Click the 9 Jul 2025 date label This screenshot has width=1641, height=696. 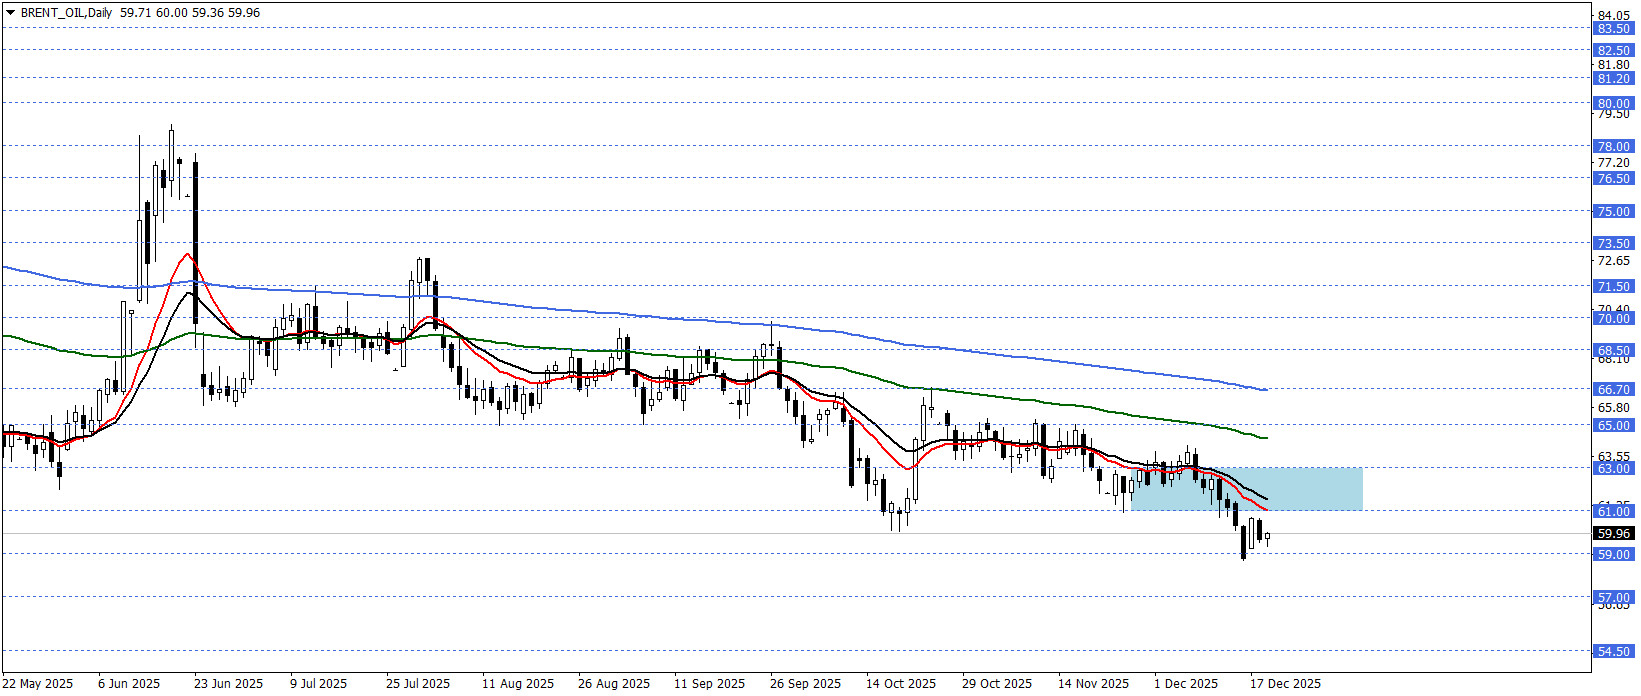[319, 684]
